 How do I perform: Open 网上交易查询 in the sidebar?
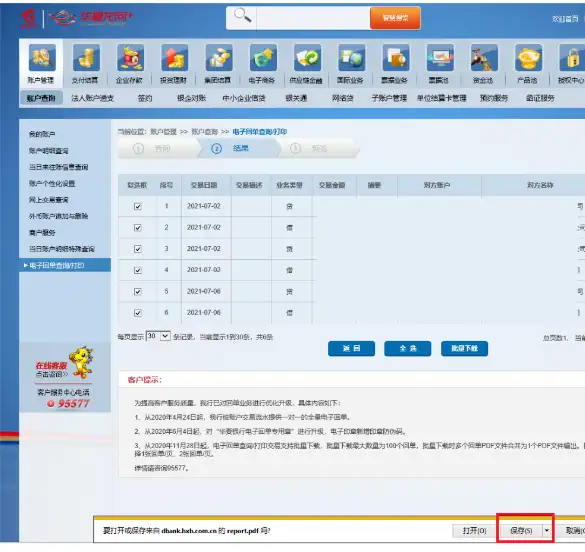tap(49, 200)
